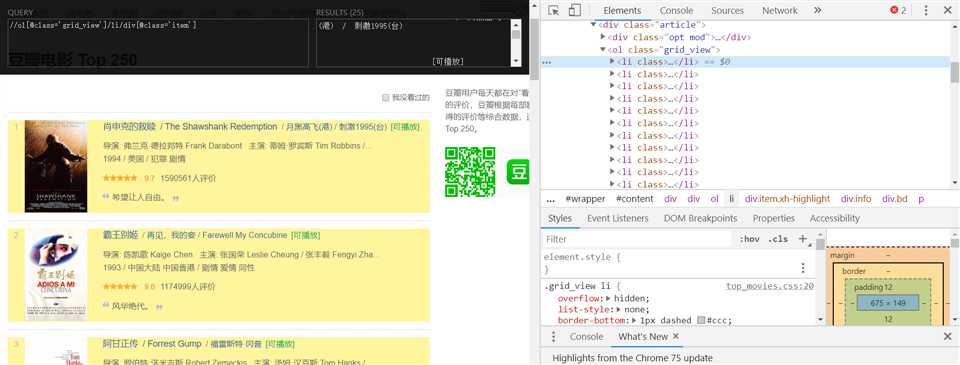The width and height of the screenshot is (960, 365).
Task: Expand the selected li node marked $0
Action: pos(612,62)
